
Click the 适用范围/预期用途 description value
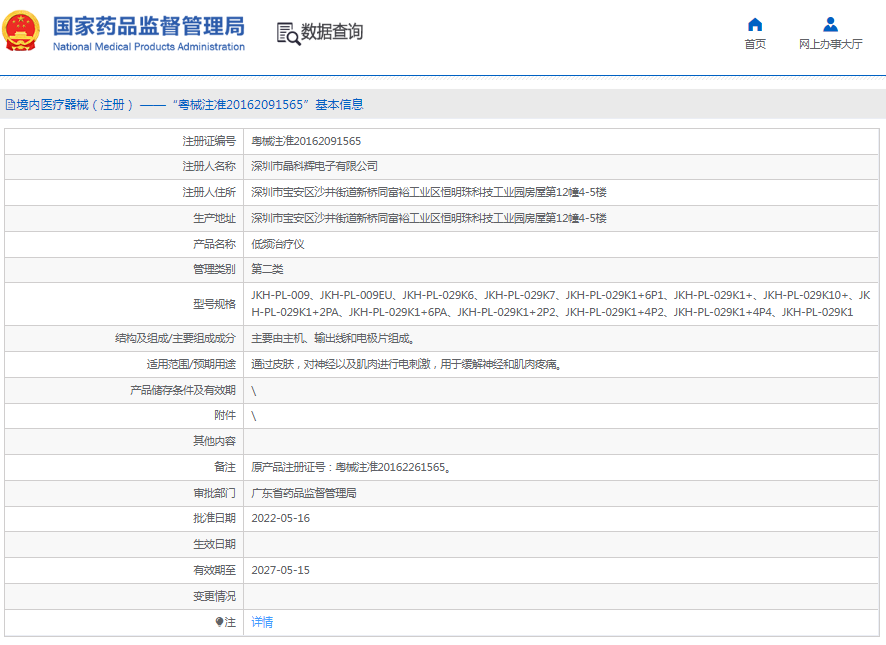pyautogui.click(x=407, y=364)
